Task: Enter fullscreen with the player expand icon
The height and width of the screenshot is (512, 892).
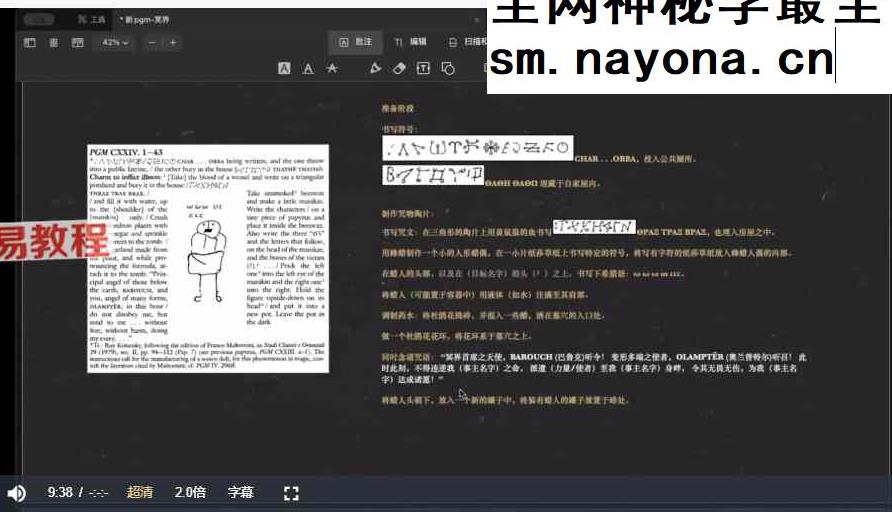Action: [291, 493]
